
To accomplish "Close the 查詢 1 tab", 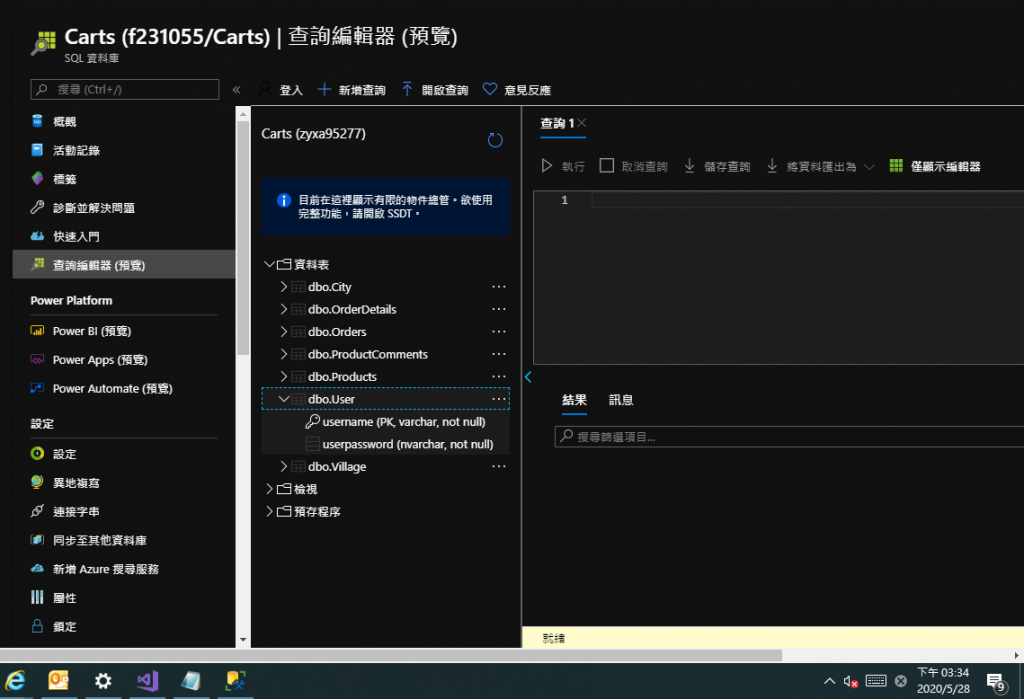I will [x=581, y=123].
